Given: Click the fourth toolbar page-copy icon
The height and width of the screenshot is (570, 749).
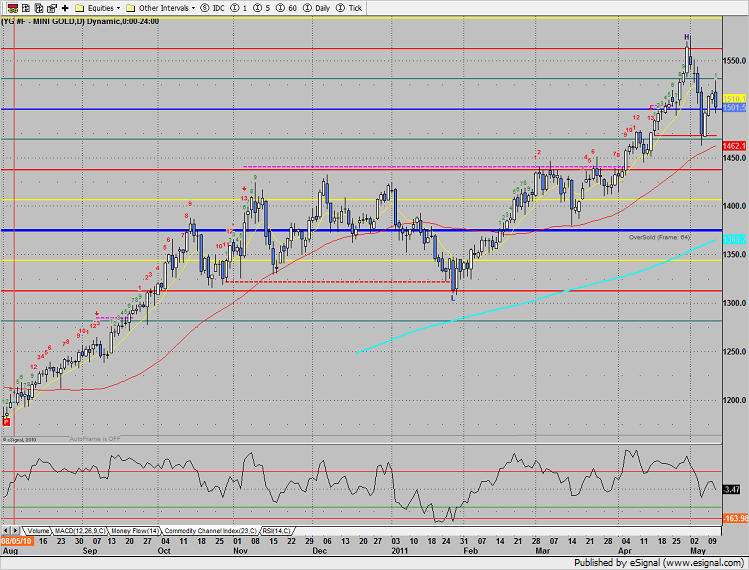Looking at the screenshot, I should coord(52,8).
